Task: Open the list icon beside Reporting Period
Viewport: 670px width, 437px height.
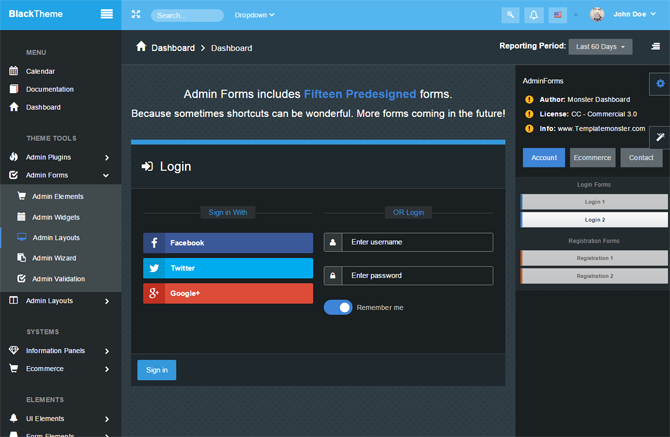Action: coord(655,46)
